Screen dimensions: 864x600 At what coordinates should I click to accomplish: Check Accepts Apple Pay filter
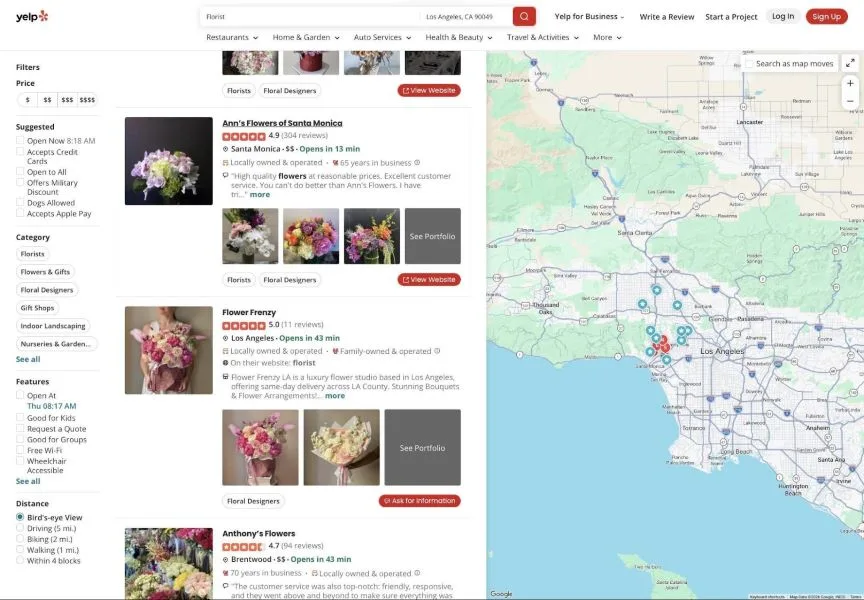click(x=20, y=213)
